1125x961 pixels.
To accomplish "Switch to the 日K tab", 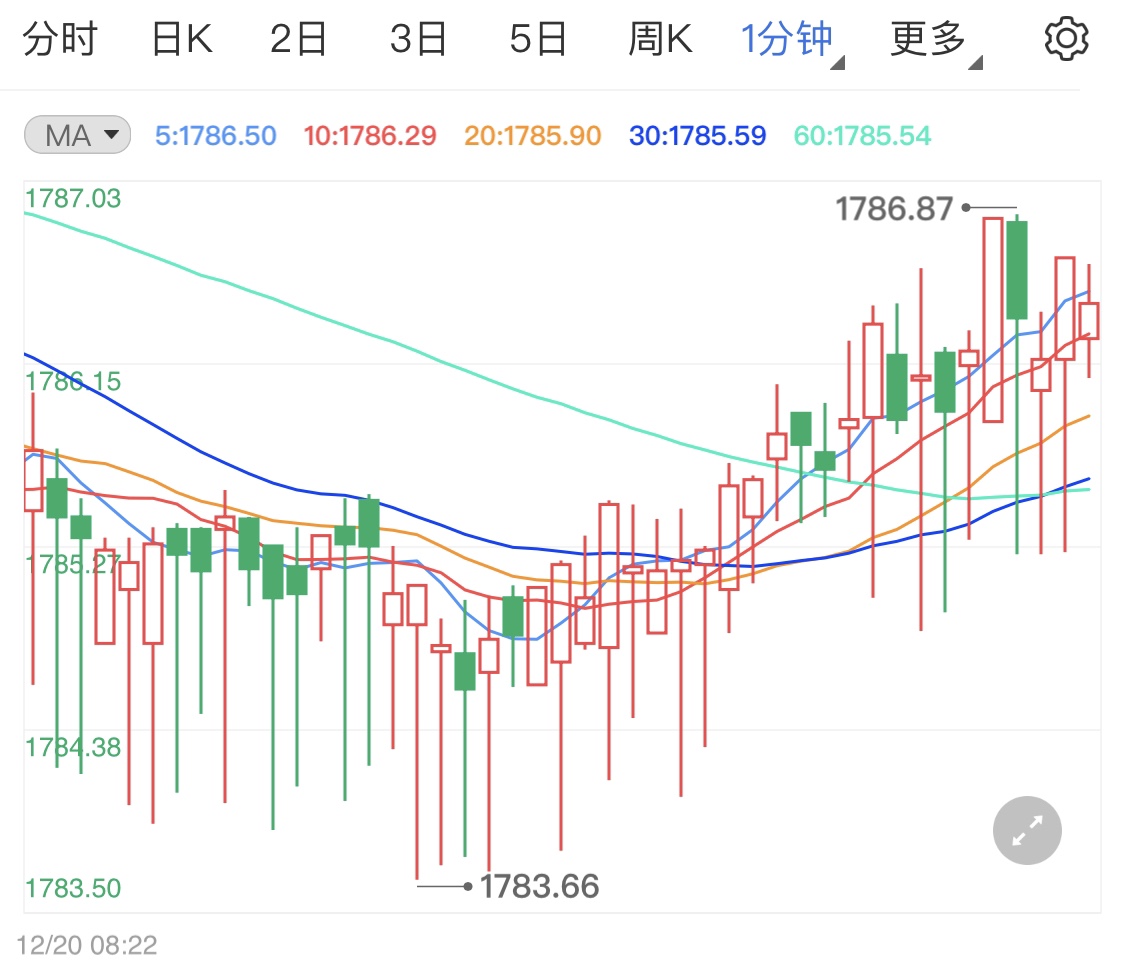I will [x=182, y=39].
